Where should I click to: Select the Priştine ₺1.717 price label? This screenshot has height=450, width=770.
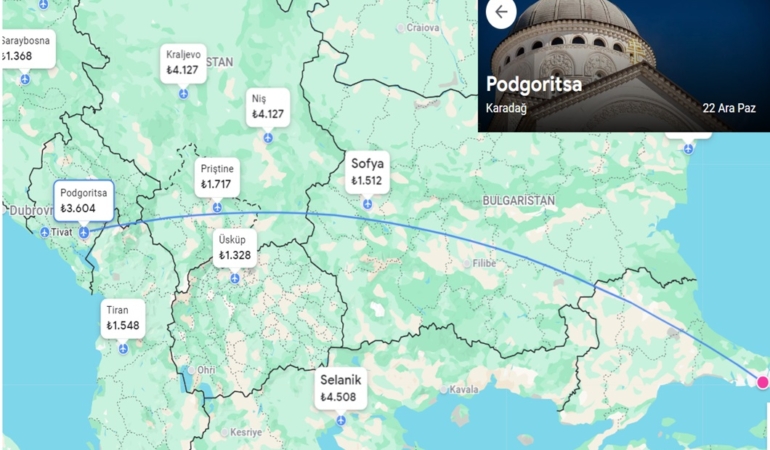[x=217, y=177]
